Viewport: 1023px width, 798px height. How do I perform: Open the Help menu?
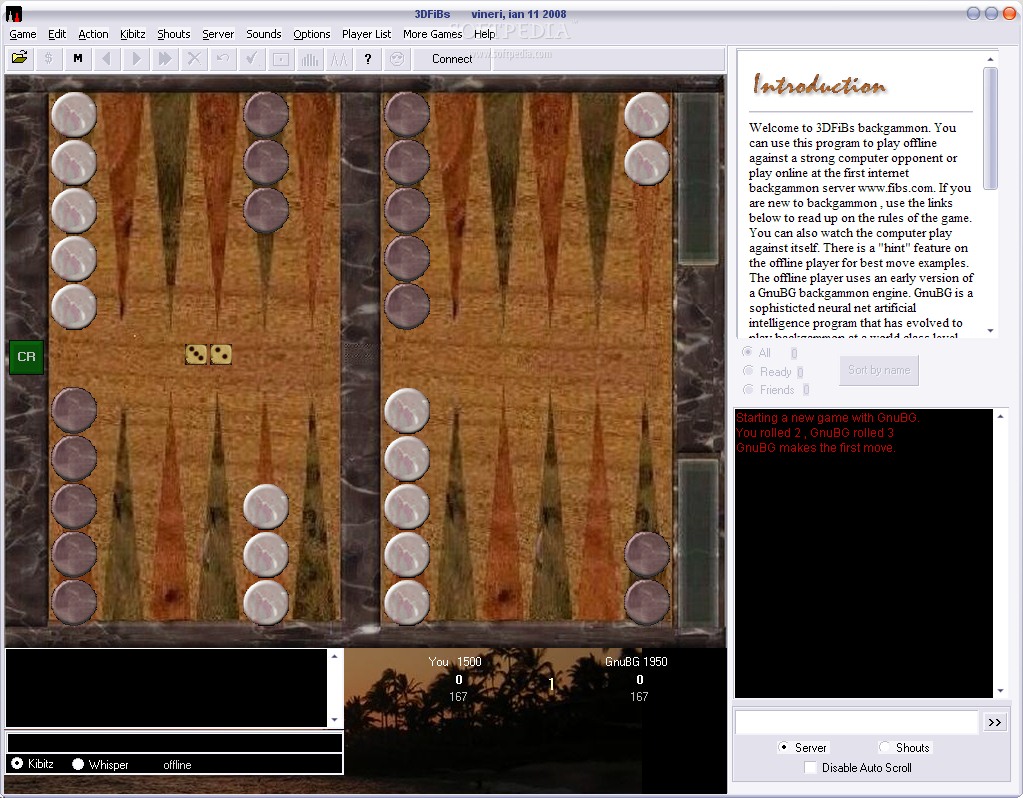(484, 34)
